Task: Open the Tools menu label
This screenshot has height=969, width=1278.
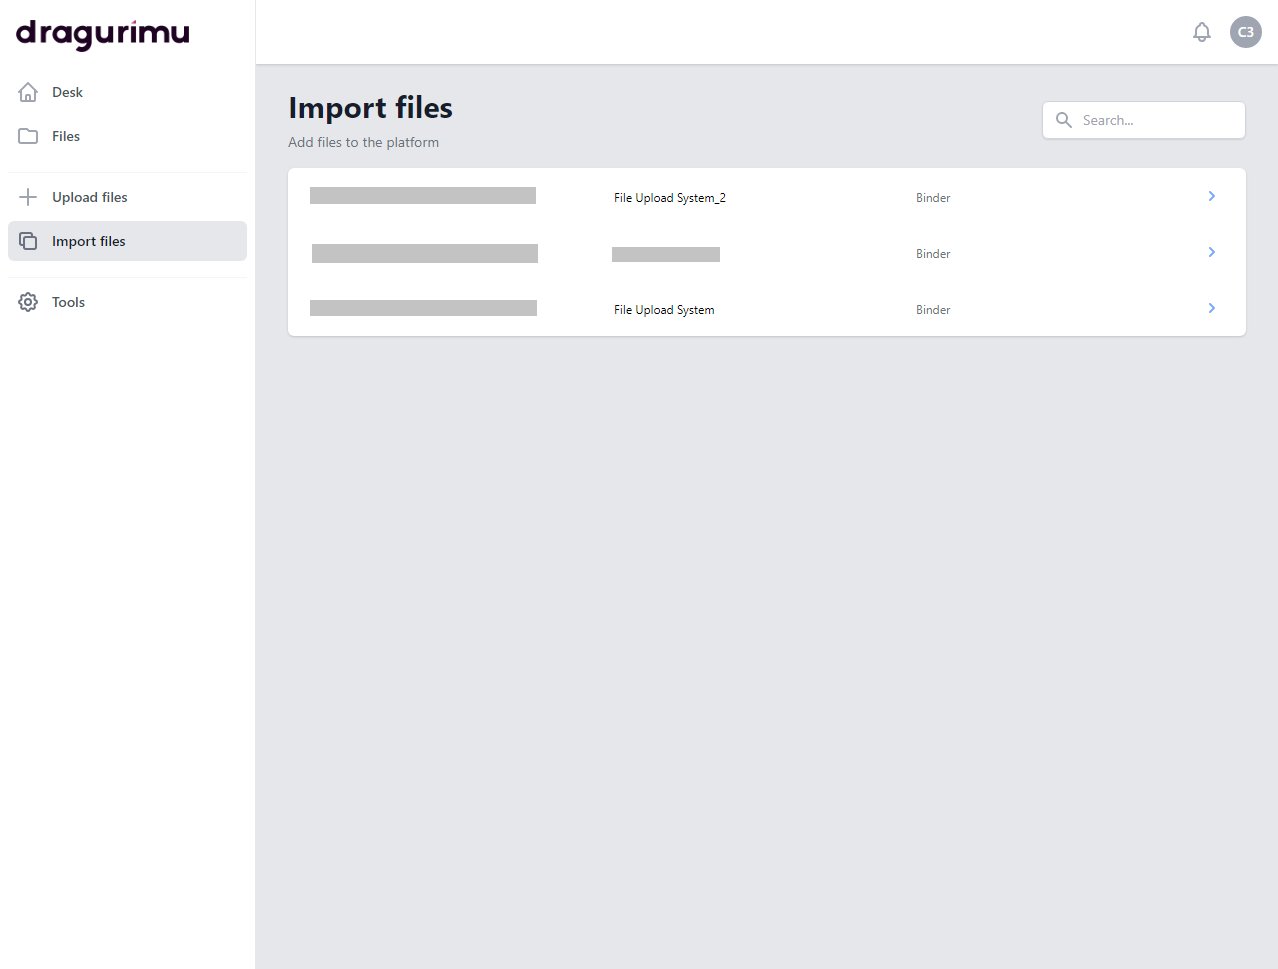Action: coord(68,302)
